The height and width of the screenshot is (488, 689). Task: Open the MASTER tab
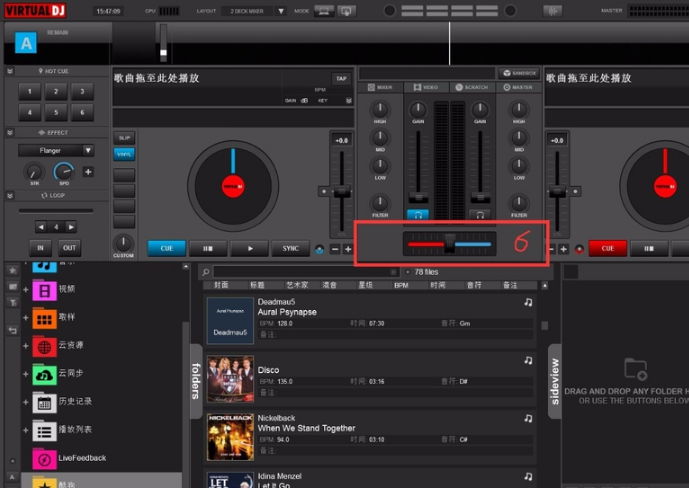pyautogui.click(x=519, y=87)
